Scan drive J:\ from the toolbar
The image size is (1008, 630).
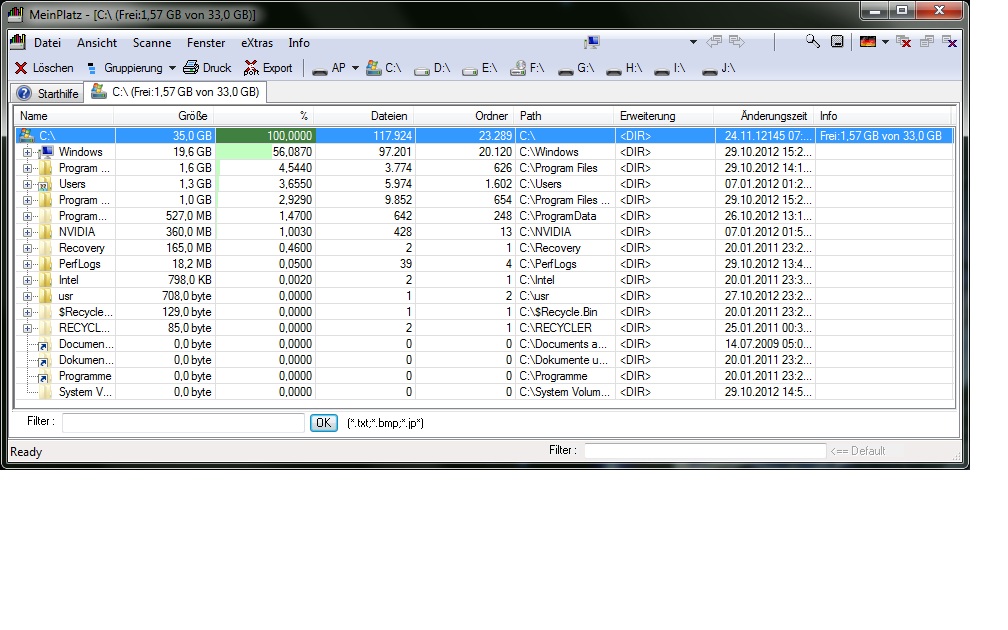coord(719,68)
